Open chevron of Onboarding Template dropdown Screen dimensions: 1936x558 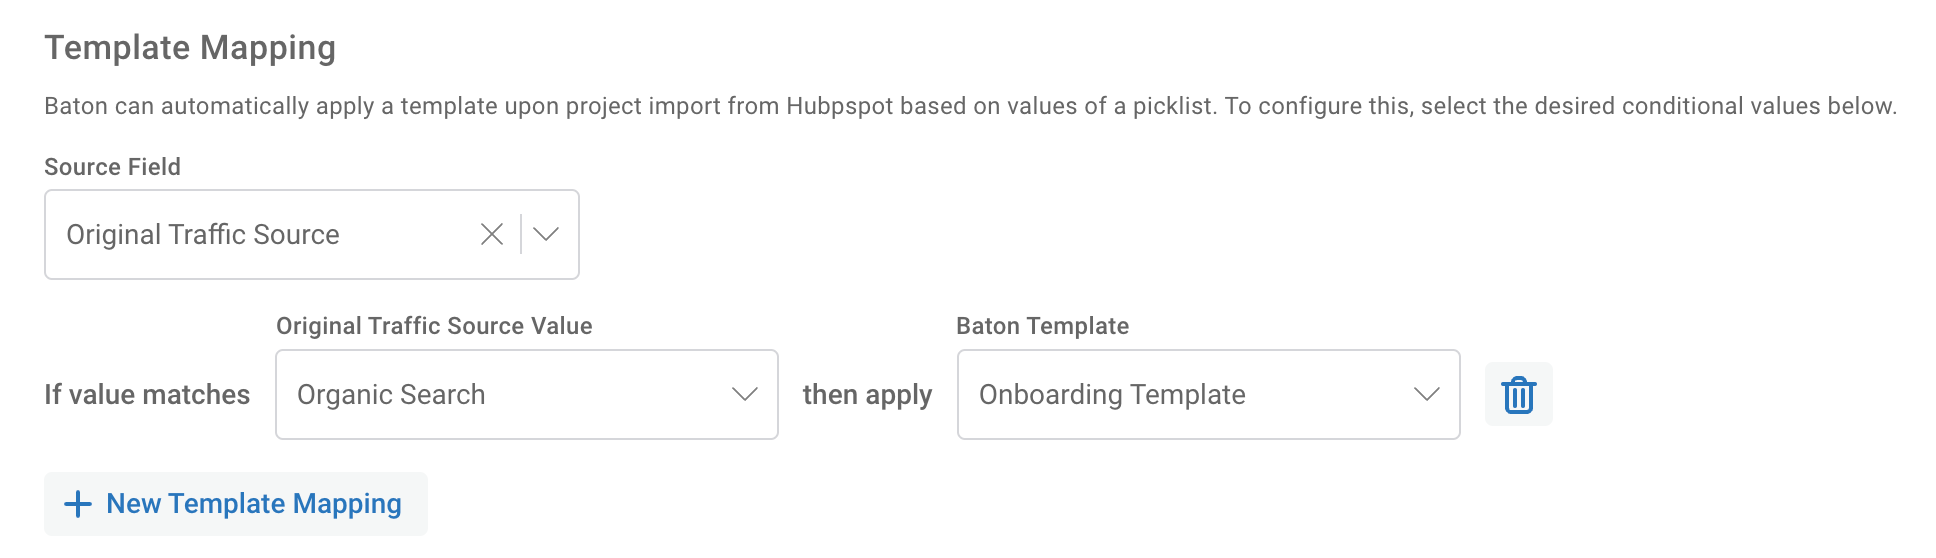click(1427, 394)
